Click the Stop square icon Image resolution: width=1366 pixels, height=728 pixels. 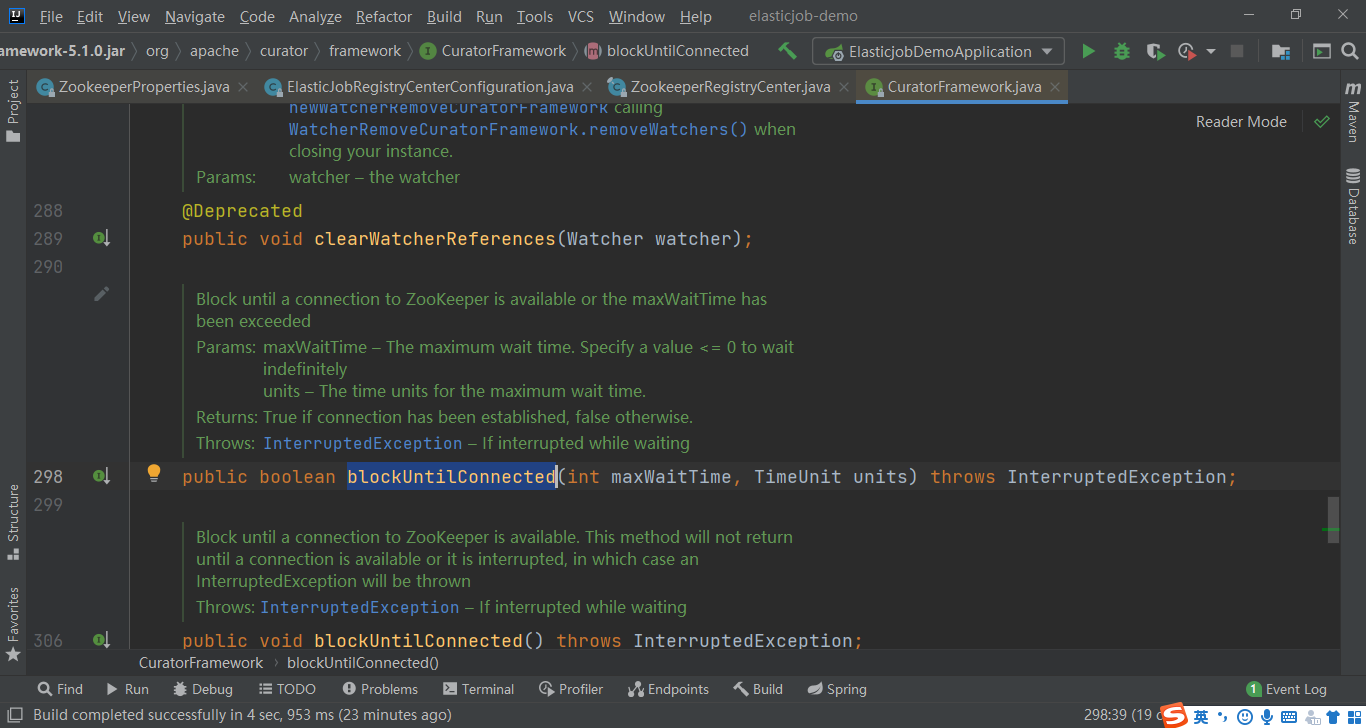coord(1237,51)
